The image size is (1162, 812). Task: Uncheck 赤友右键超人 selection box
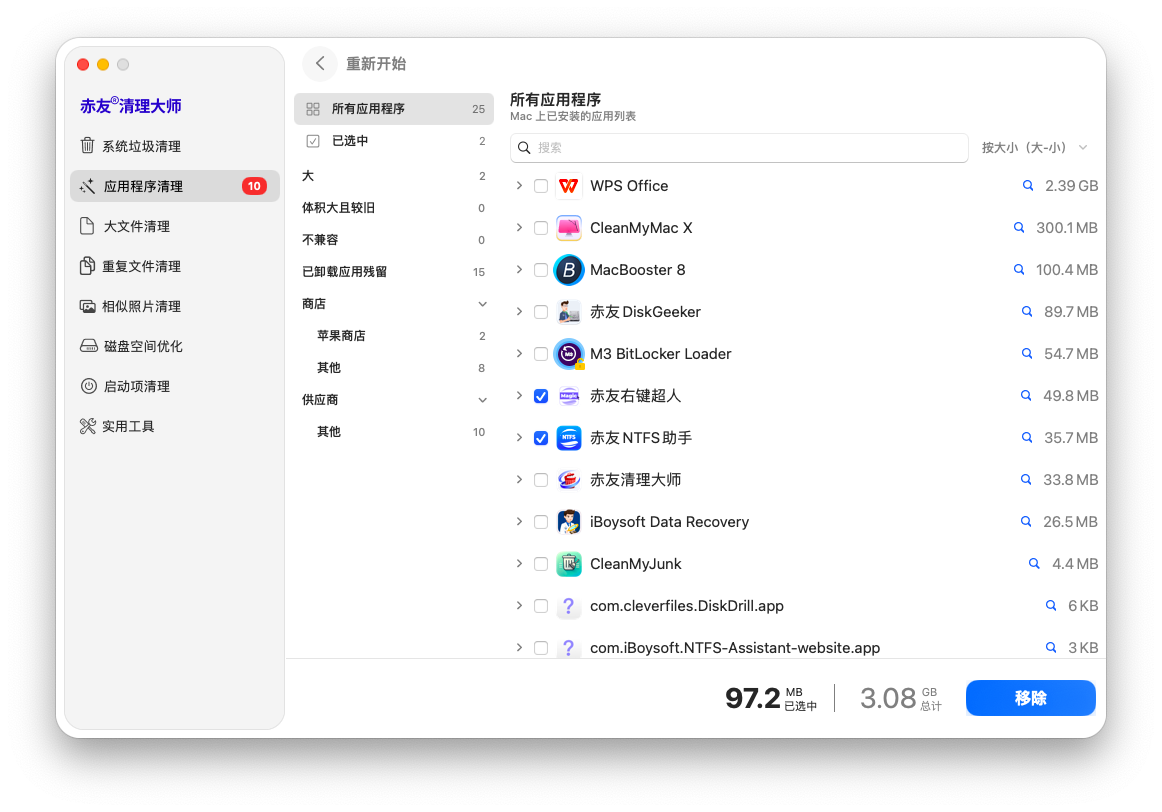point(541,395)
